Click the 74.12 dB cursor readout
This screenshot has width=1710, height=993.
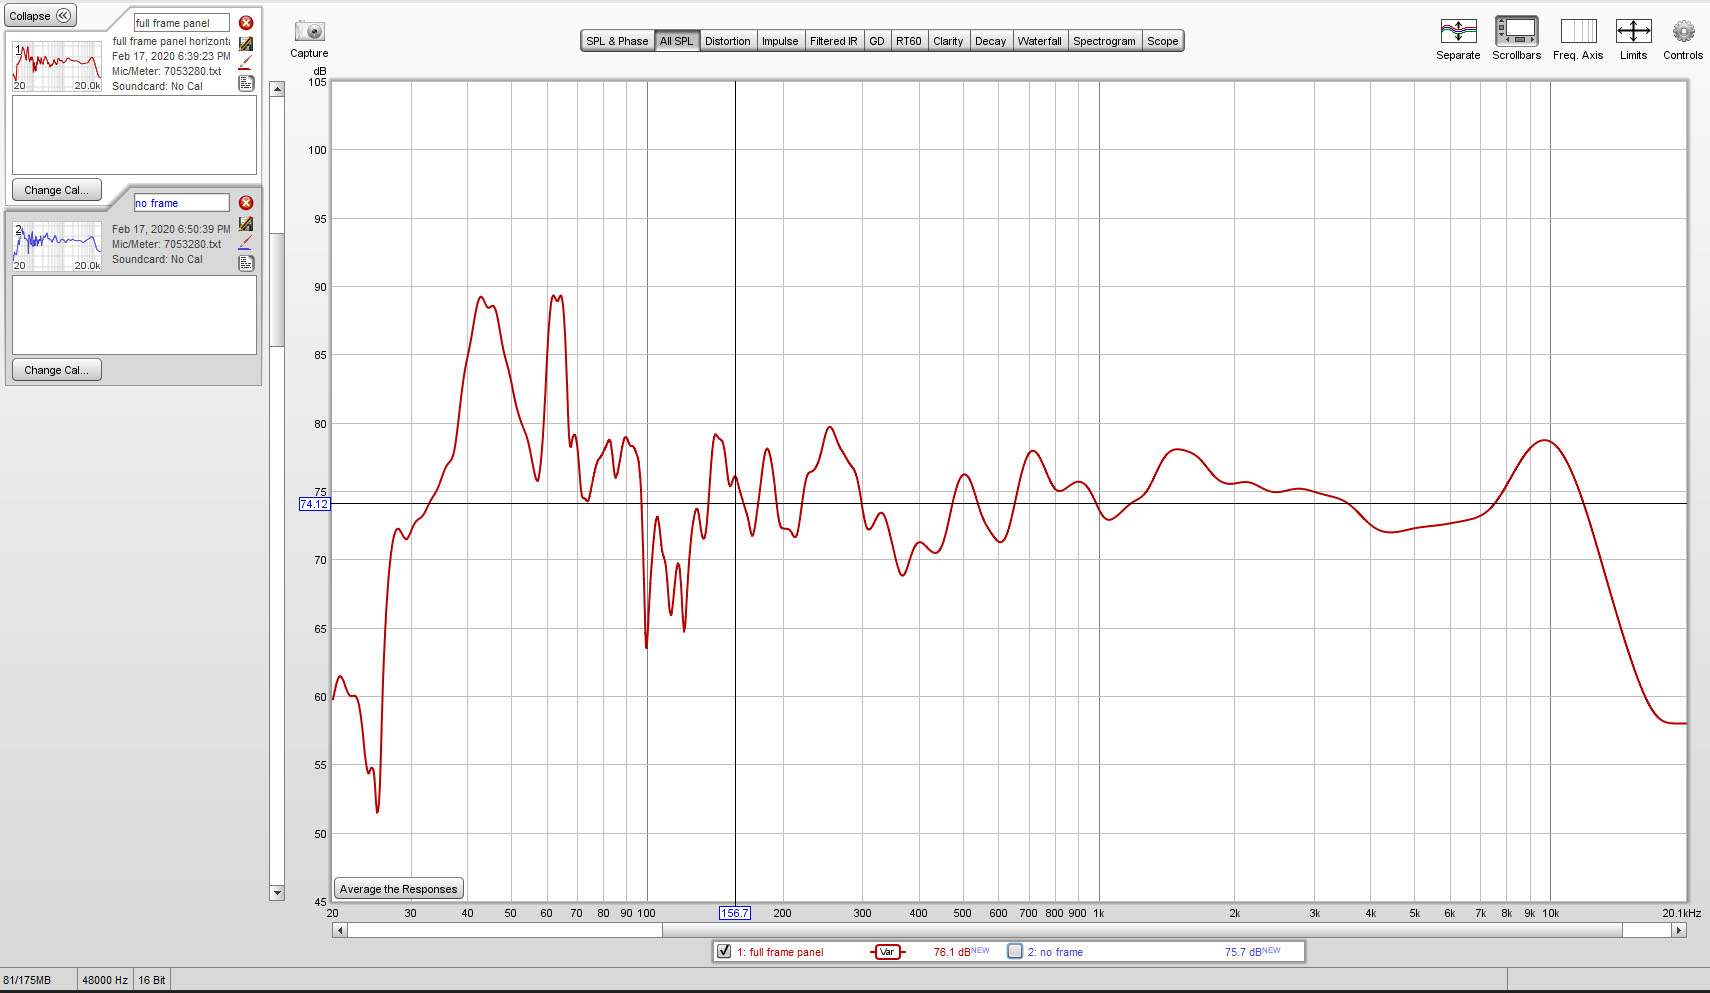pos(314,504)
